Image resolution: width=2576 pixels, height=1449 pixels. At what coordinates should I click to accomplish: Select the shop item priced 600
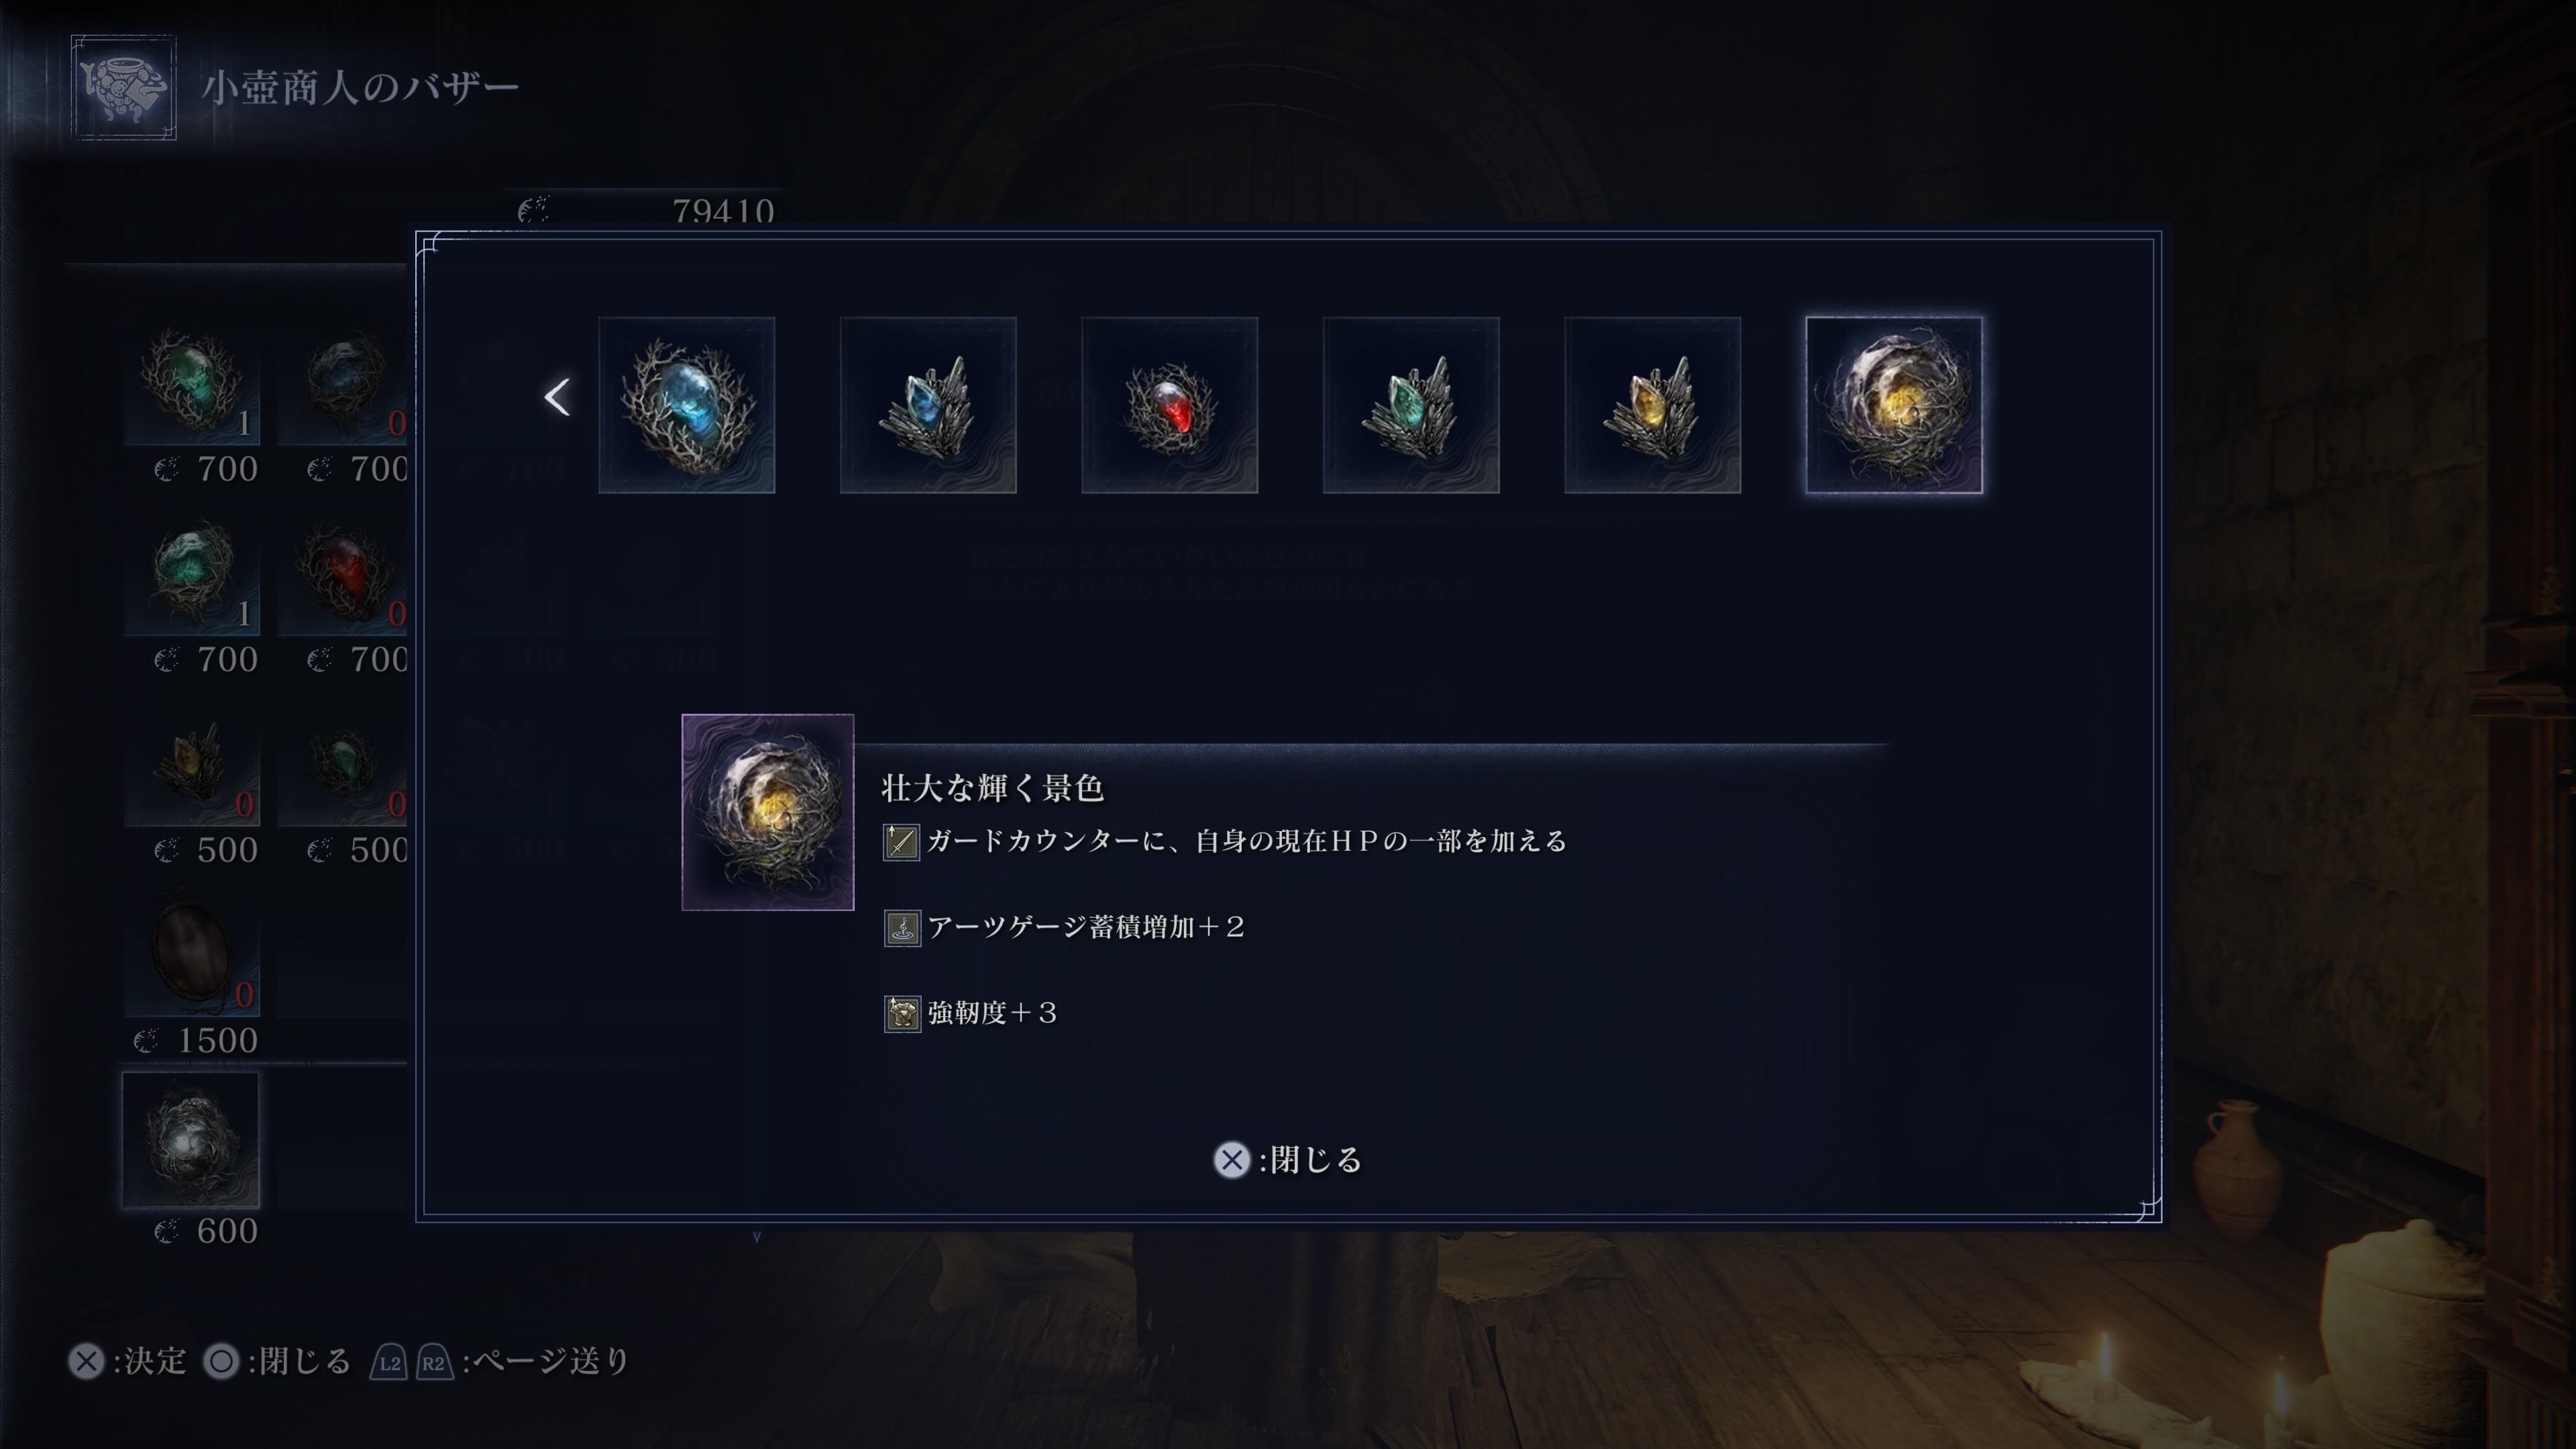click(x=191, y=1140)
